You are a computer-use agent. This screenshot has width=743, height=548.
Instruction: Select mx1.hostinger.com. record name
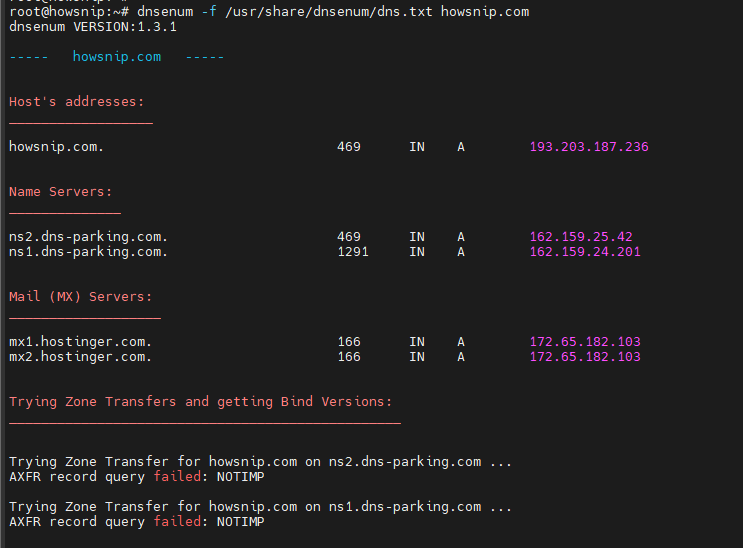tap(81, 342)
